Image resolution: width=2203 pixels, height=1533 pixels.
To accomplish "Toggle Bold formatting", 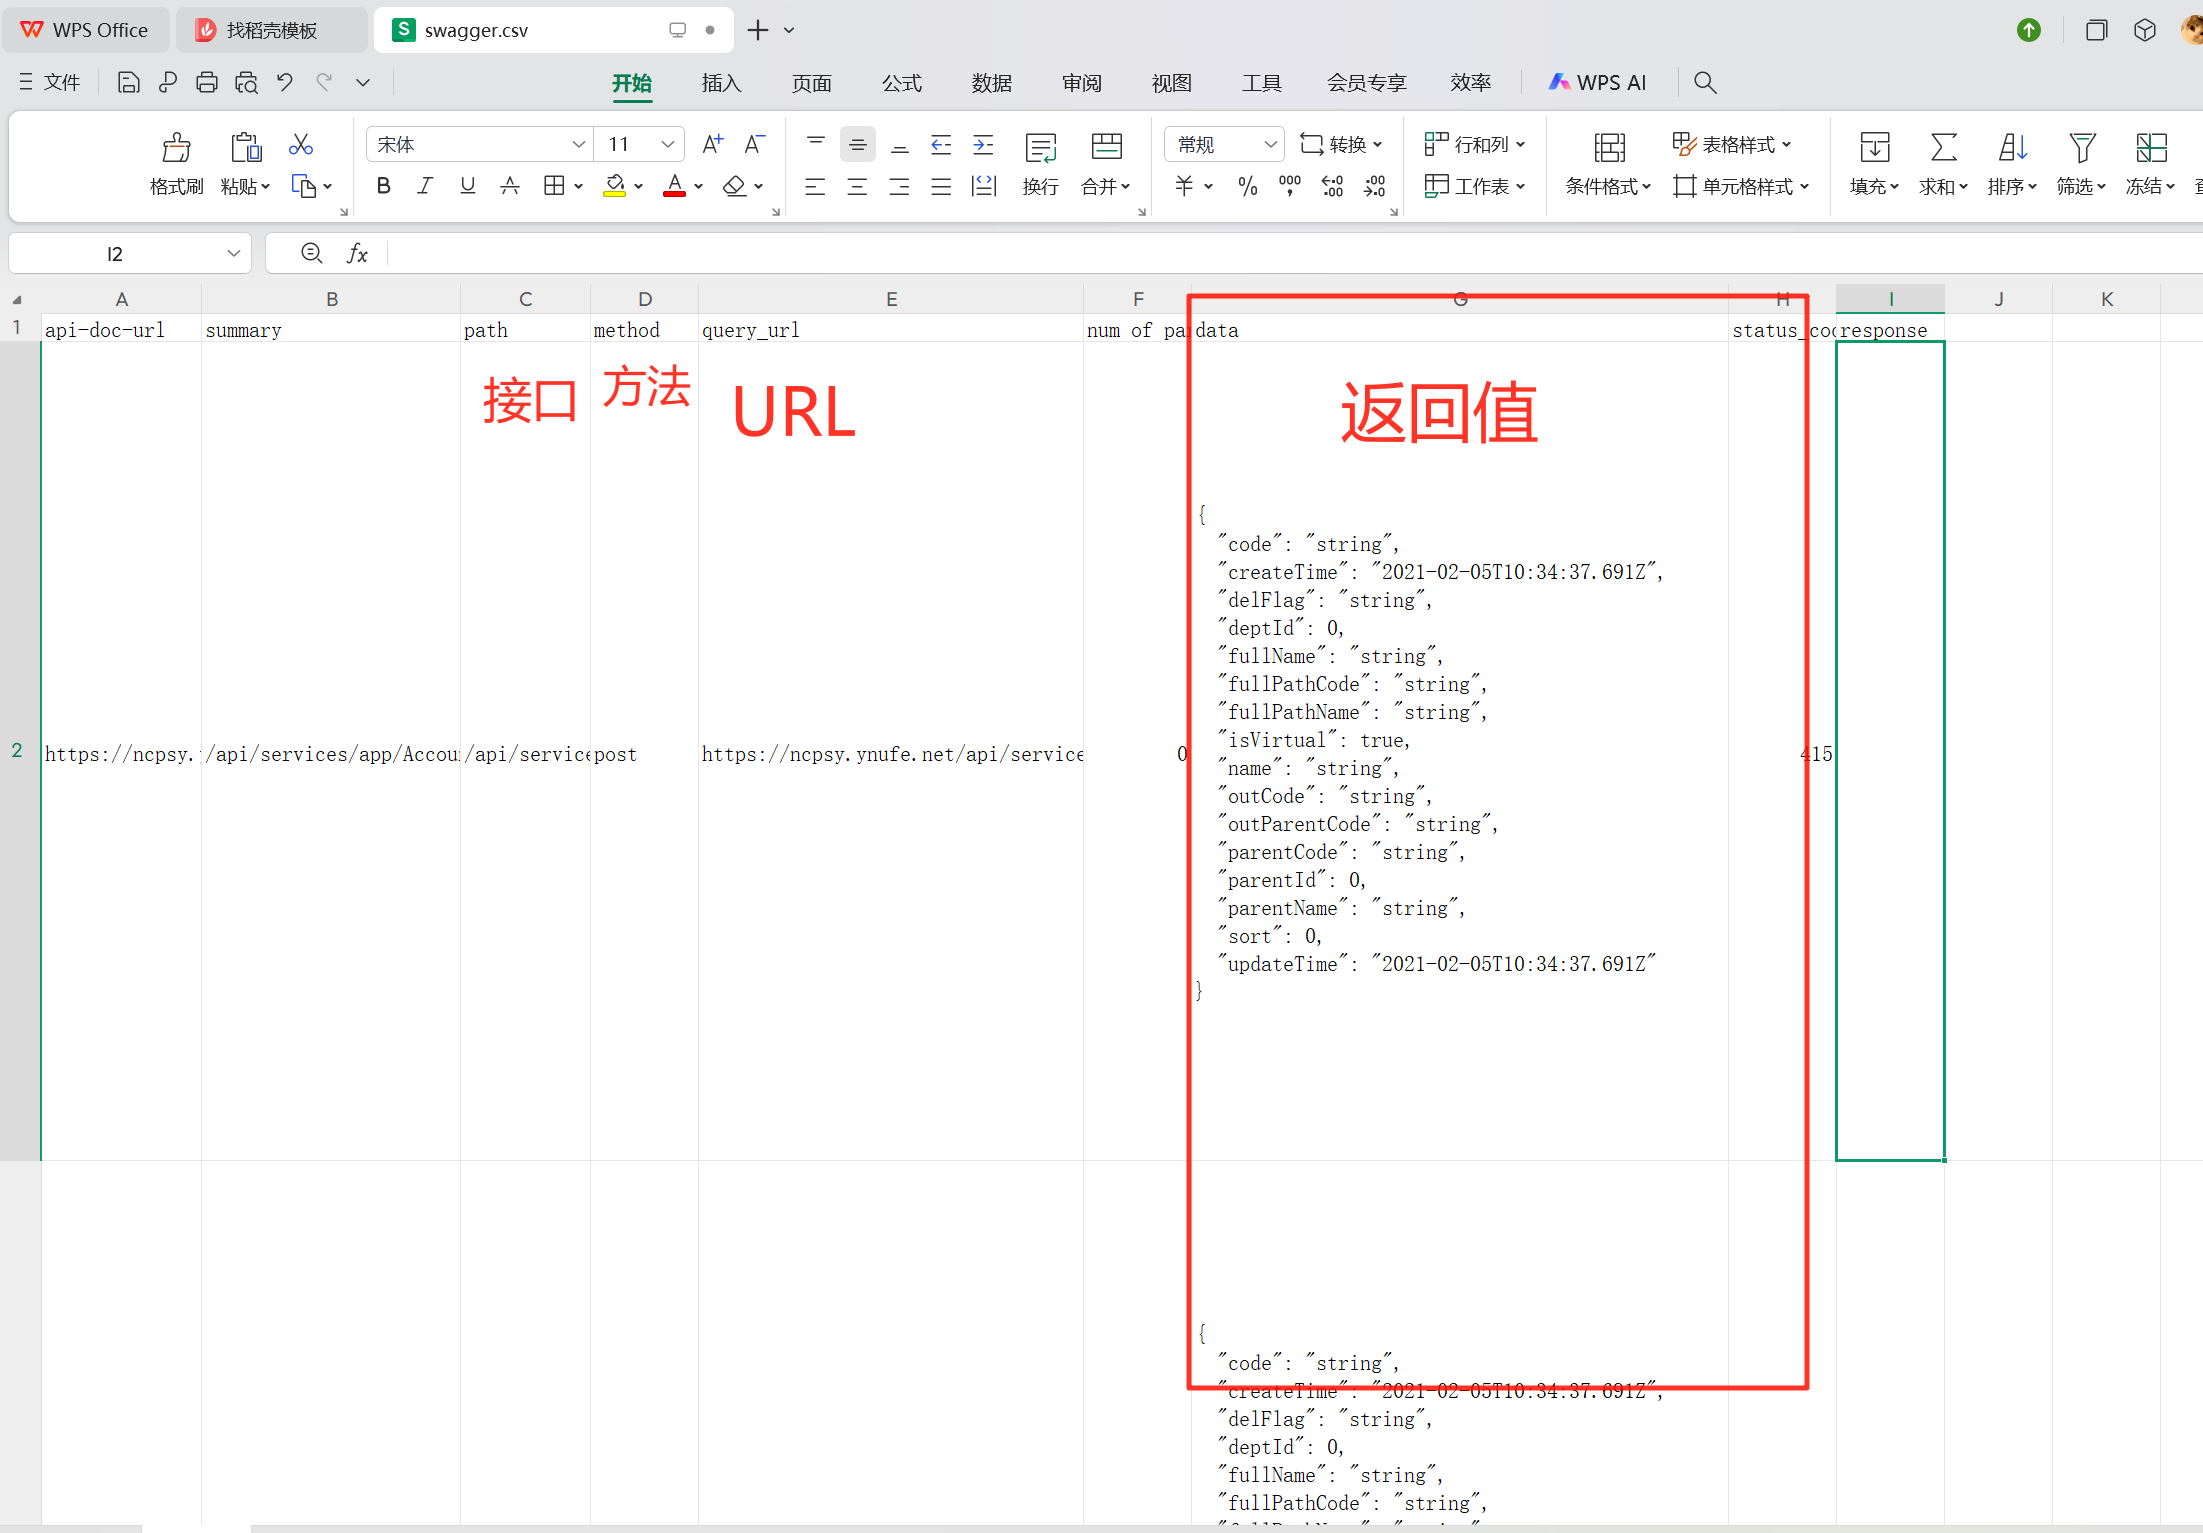I will tap(383, 186).
